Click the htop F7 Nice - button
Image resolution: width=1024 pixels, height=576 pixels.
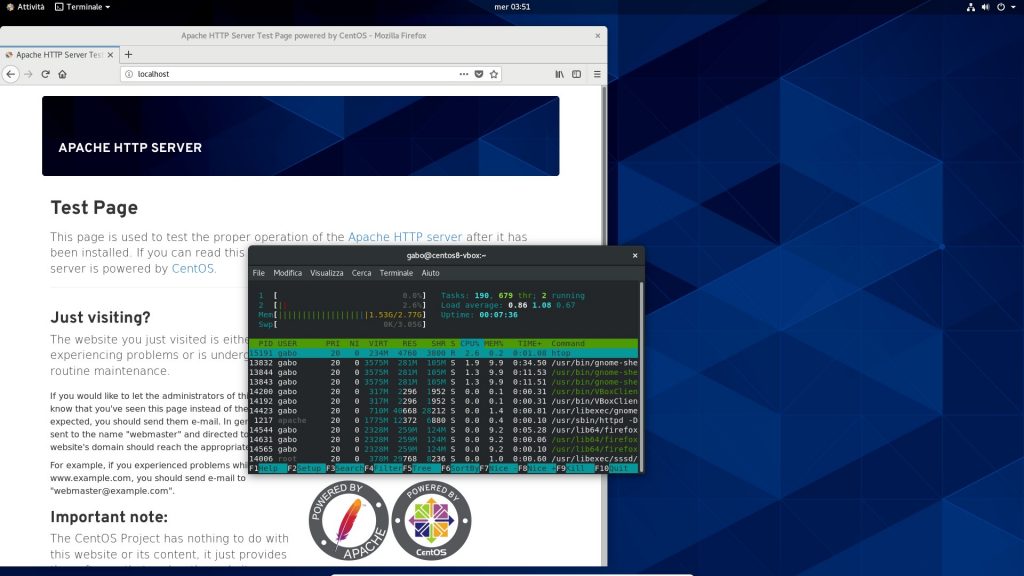tap(498, 468)
